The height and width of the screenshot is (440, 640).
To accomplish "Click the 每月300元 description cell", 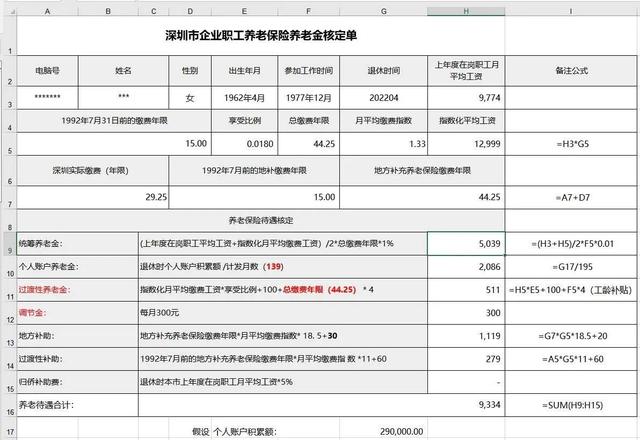I will point(283,313).
